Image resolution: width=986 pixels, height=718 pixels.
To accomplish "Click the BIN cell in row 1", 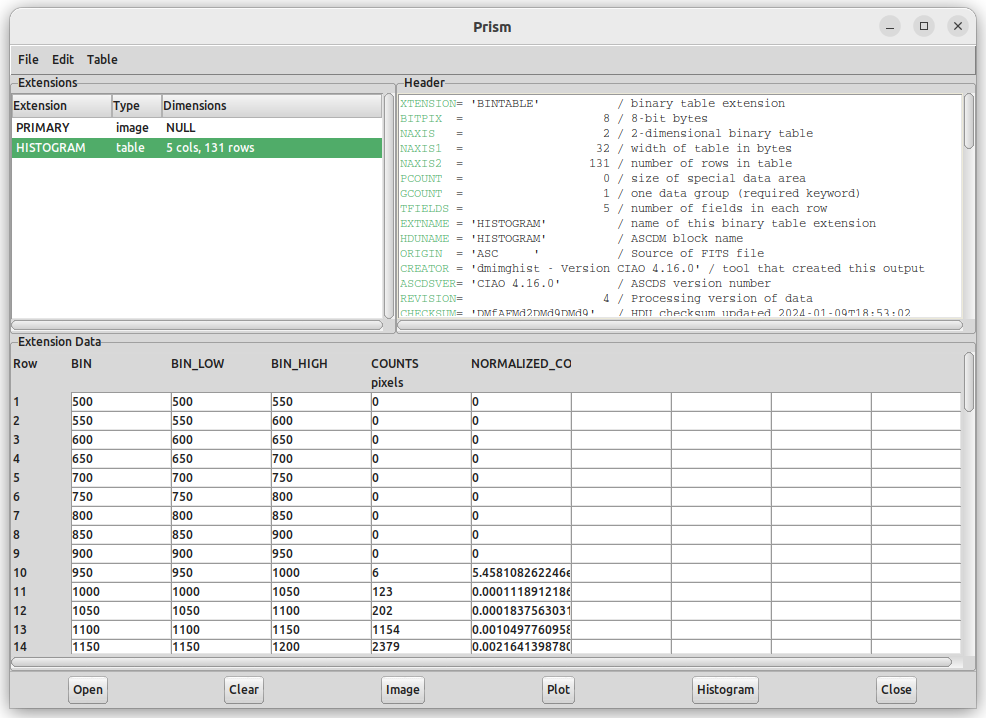I will 120,402.
